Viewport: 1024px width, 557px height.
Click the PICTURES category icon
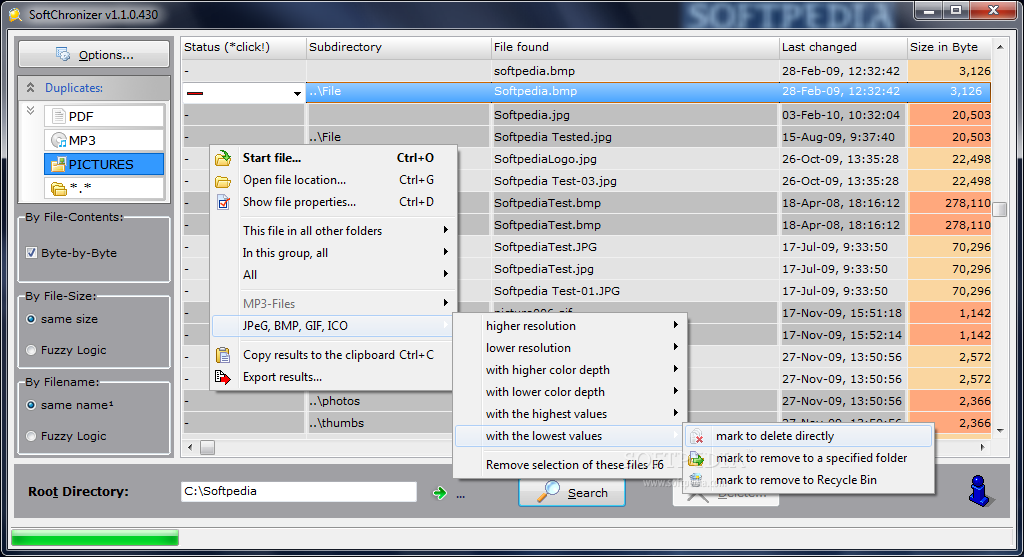59,165
